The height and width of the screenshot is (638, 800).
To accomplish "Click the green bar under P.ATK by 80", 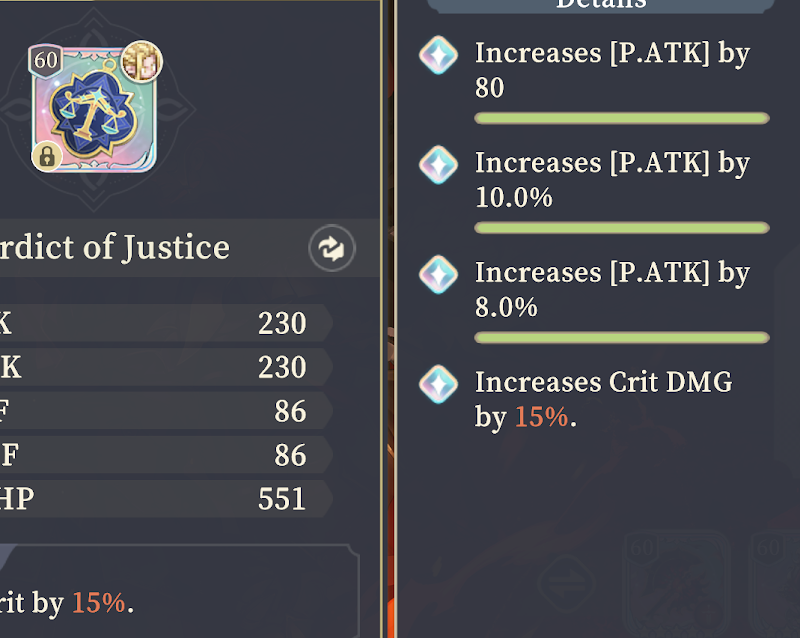I will [x=621, y=118].
